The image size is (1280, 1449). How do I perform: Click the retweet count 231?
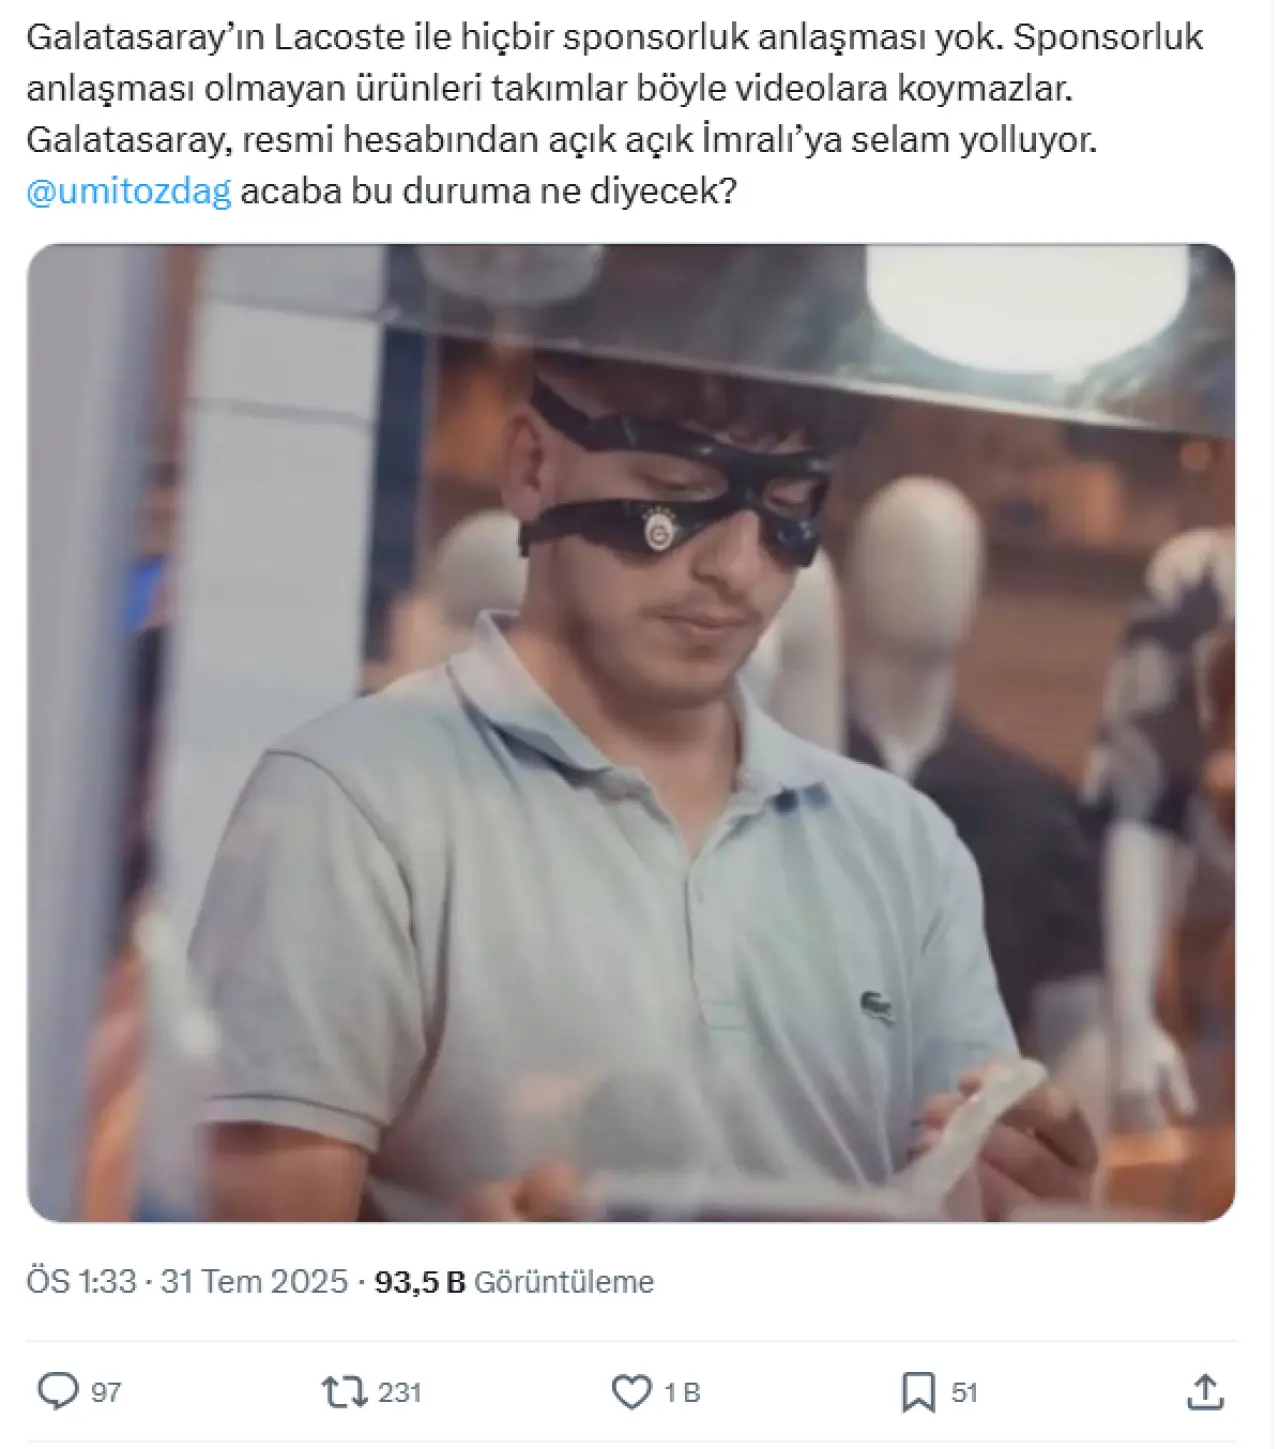click(399, 1392)
